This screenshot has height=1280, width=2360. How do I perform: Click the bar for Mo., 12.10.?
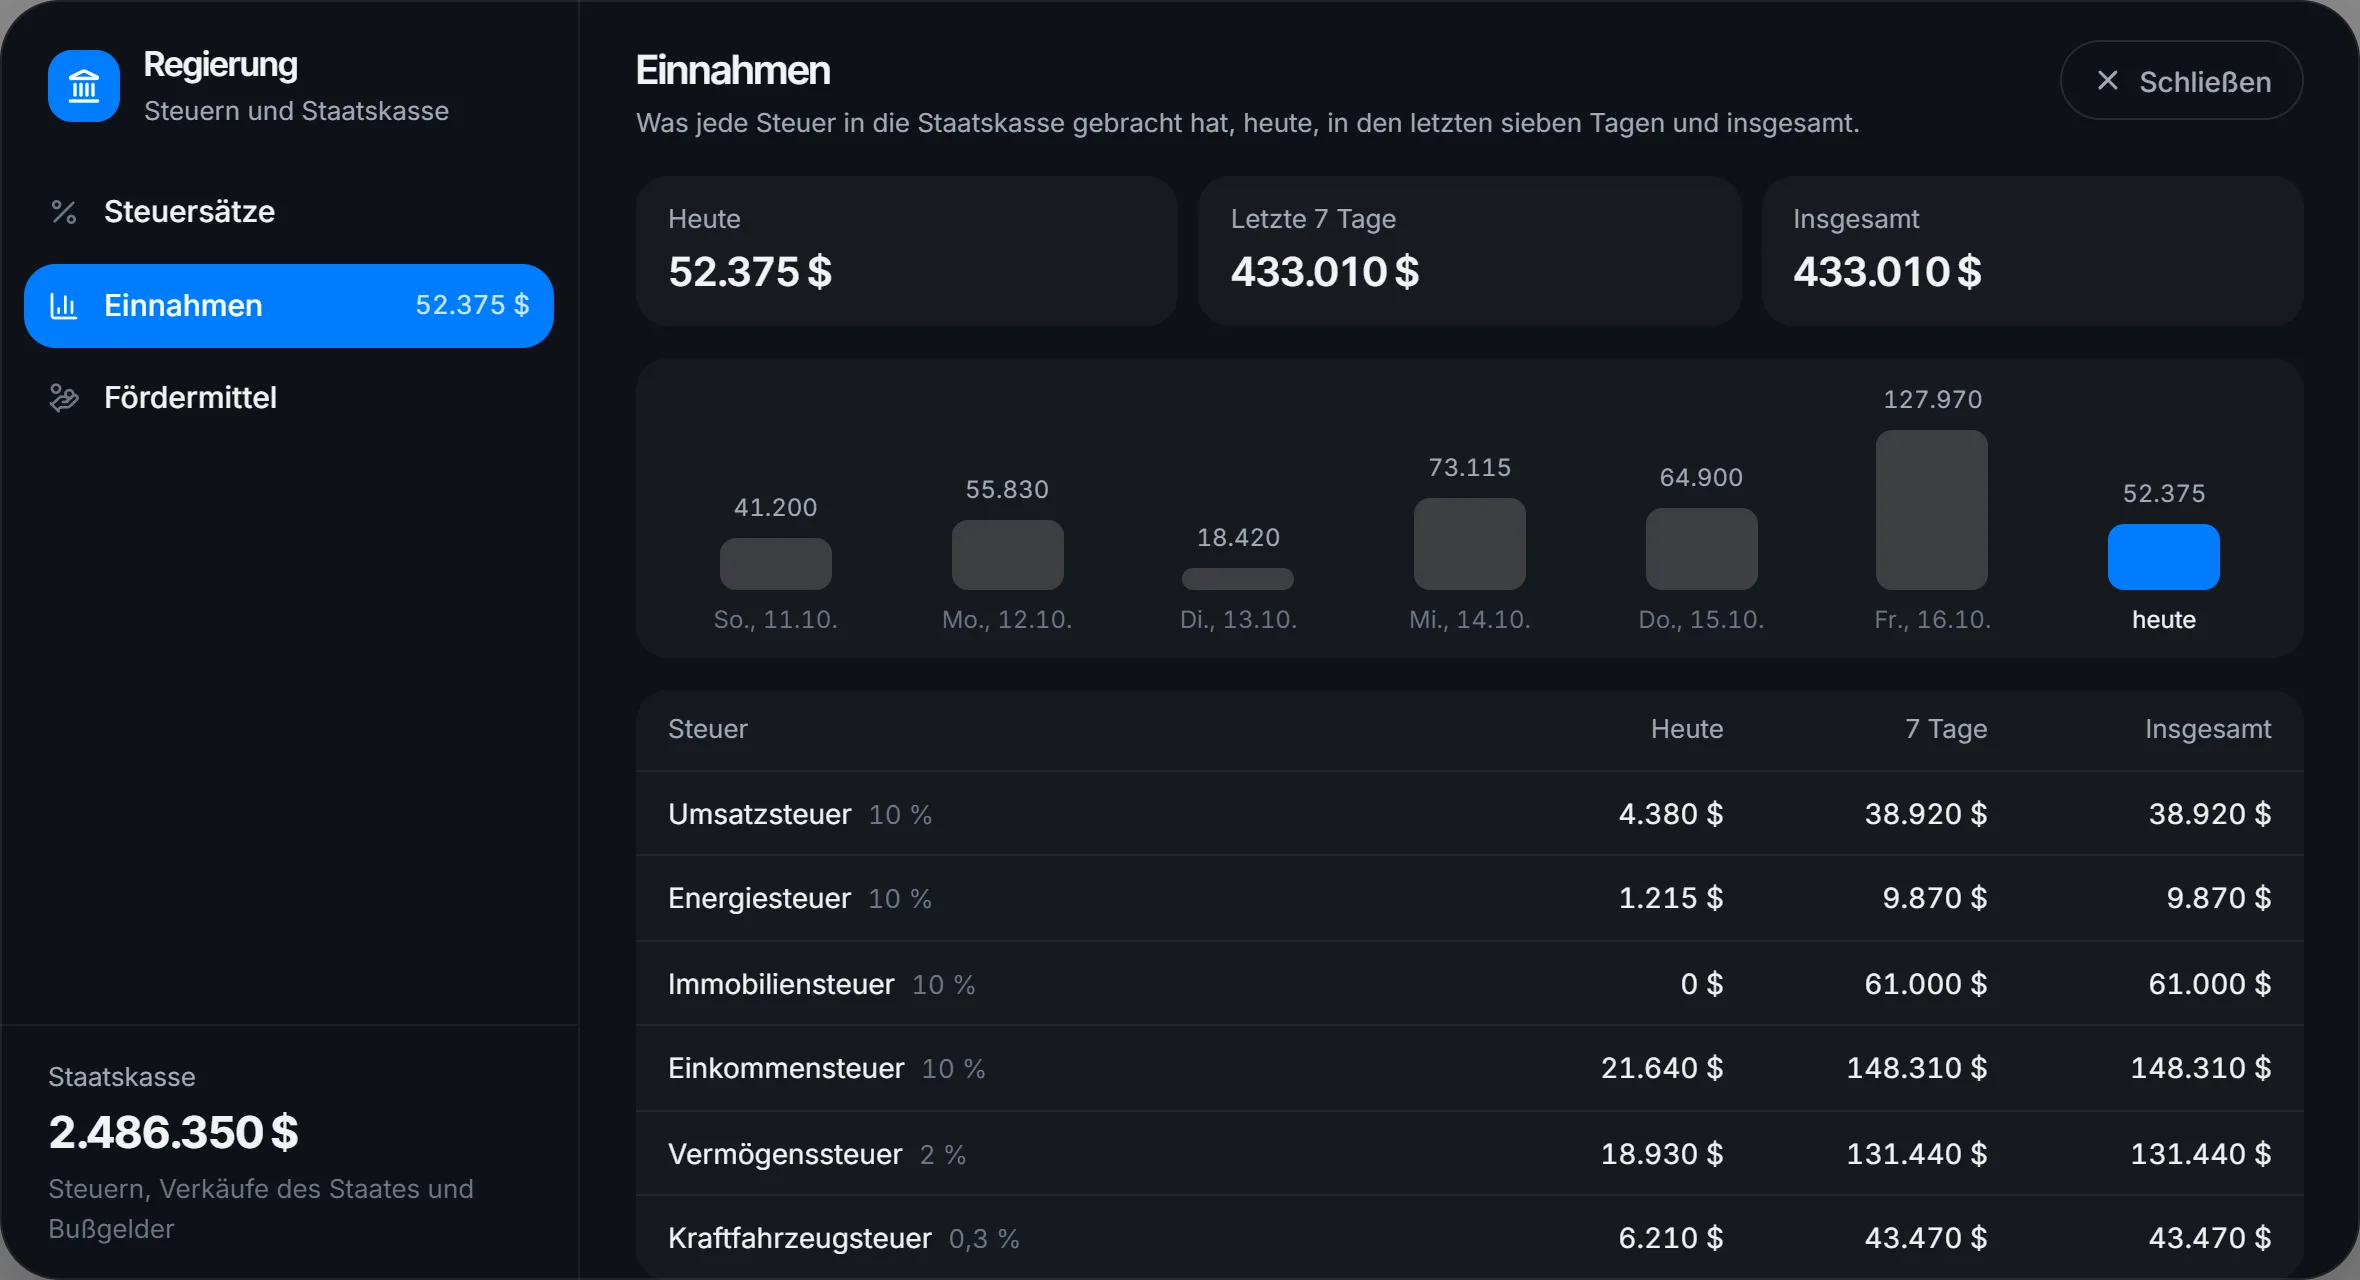[x=1007, y=555]
